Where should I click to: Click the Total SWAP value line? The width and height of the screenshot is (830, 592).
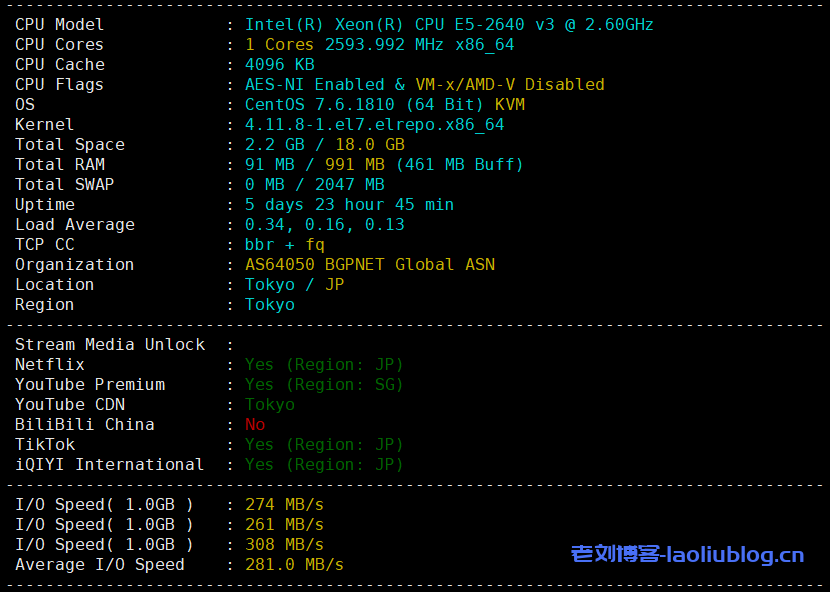click(x=314, y=184)
